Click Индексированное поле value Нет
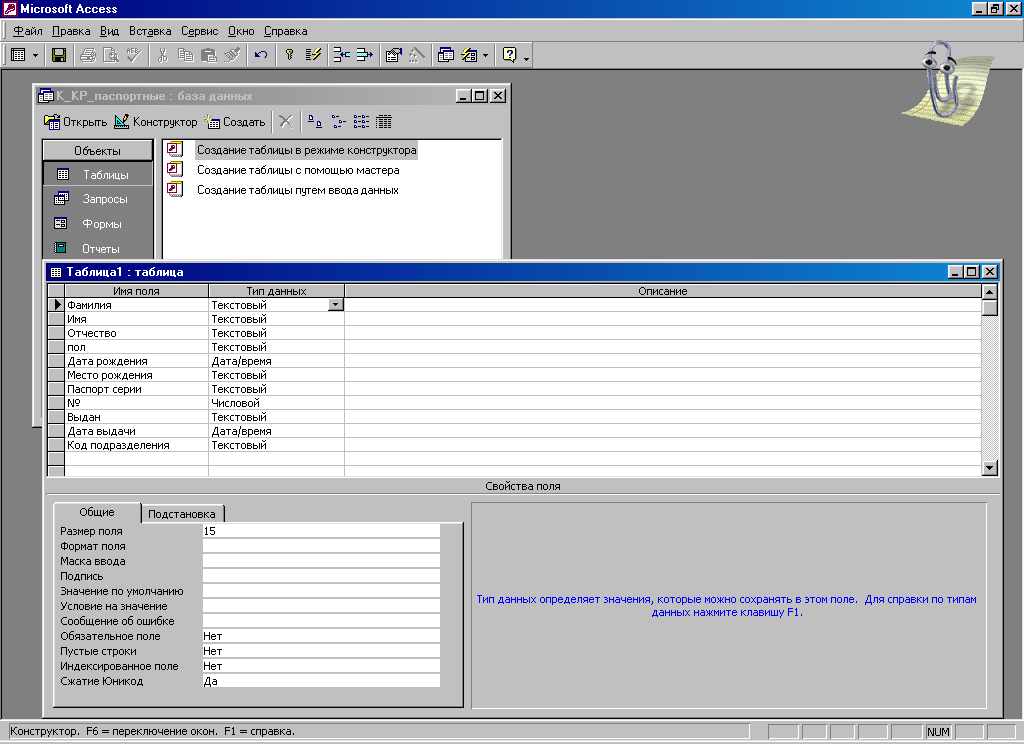 pos(321,666)
